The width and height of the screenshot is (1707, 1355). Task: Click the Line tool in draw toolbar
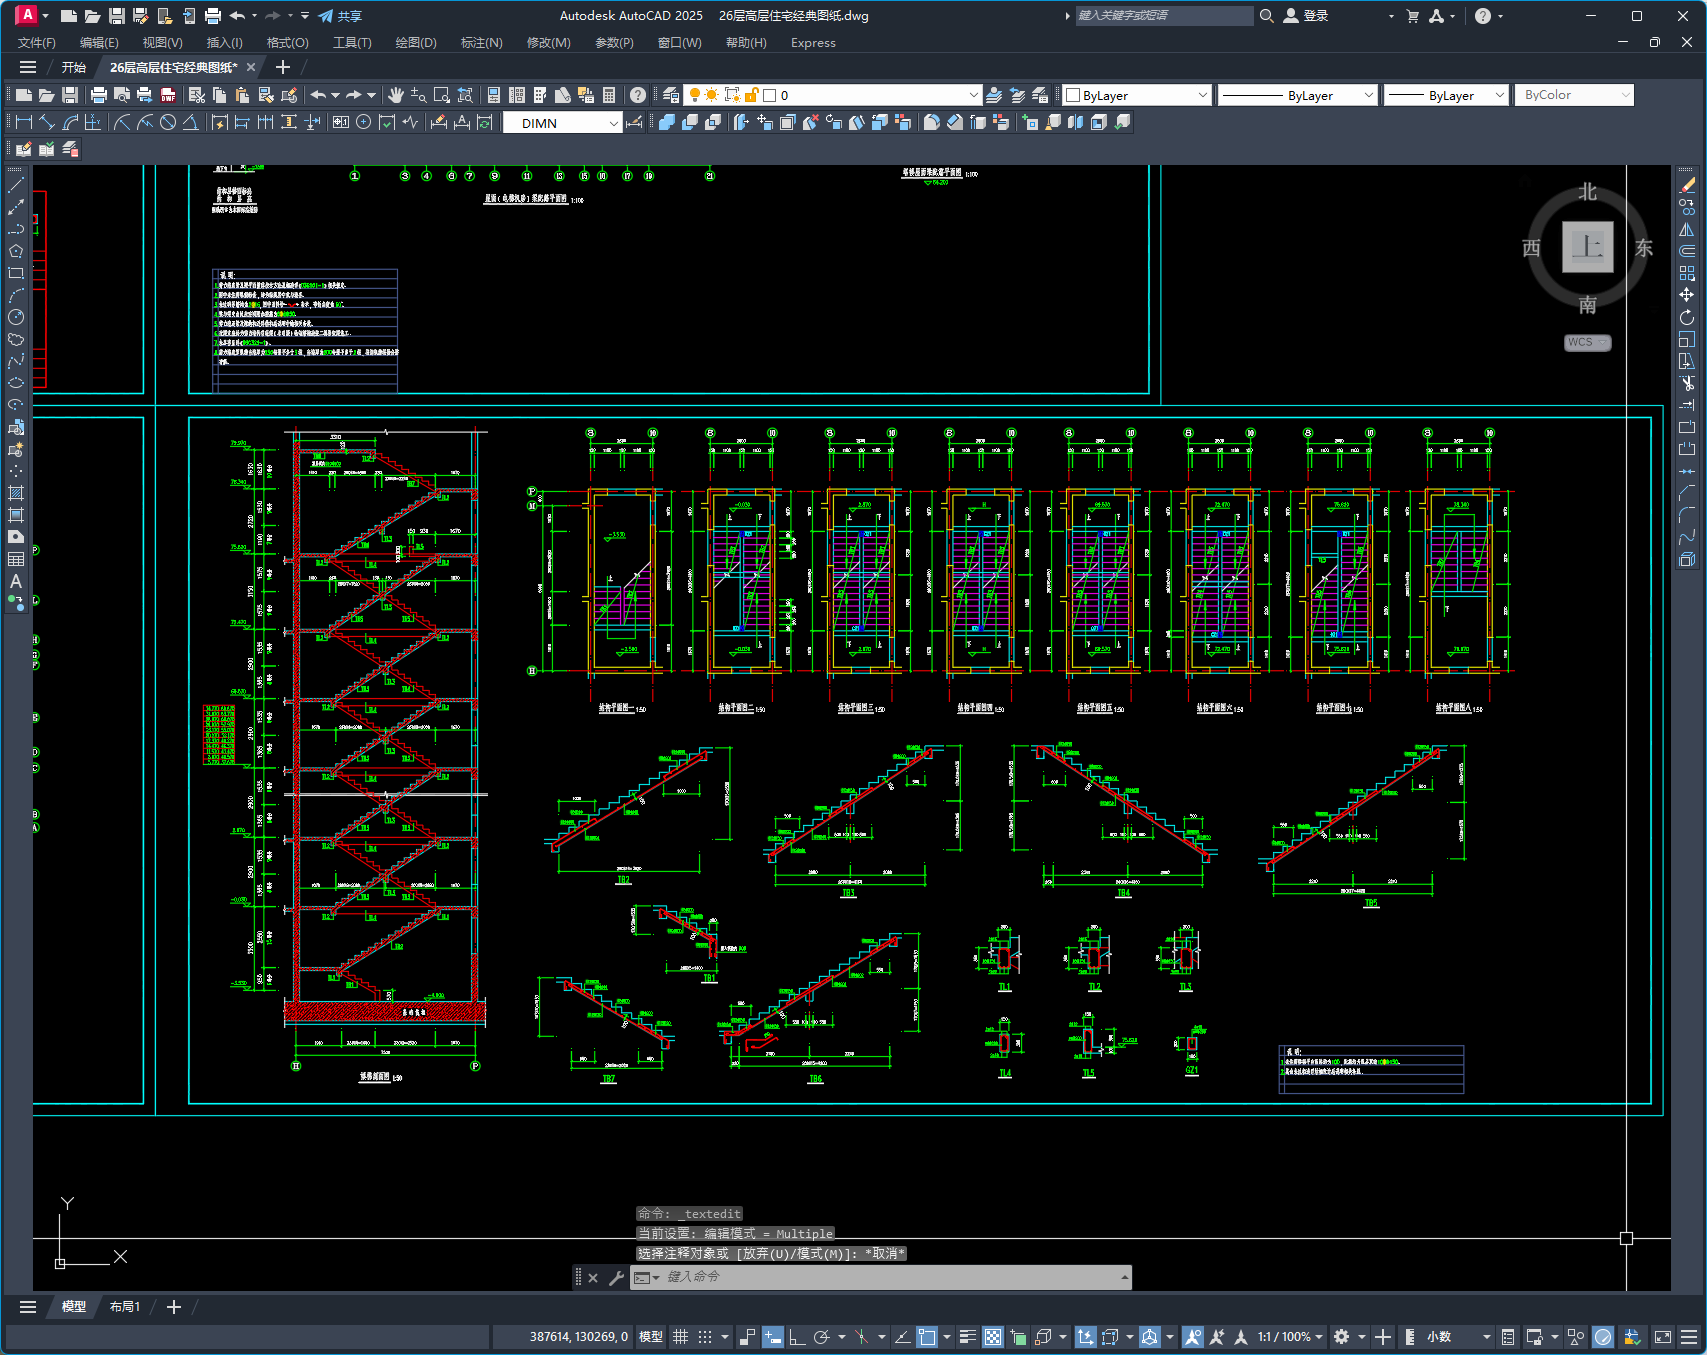[x=16, y=185]
